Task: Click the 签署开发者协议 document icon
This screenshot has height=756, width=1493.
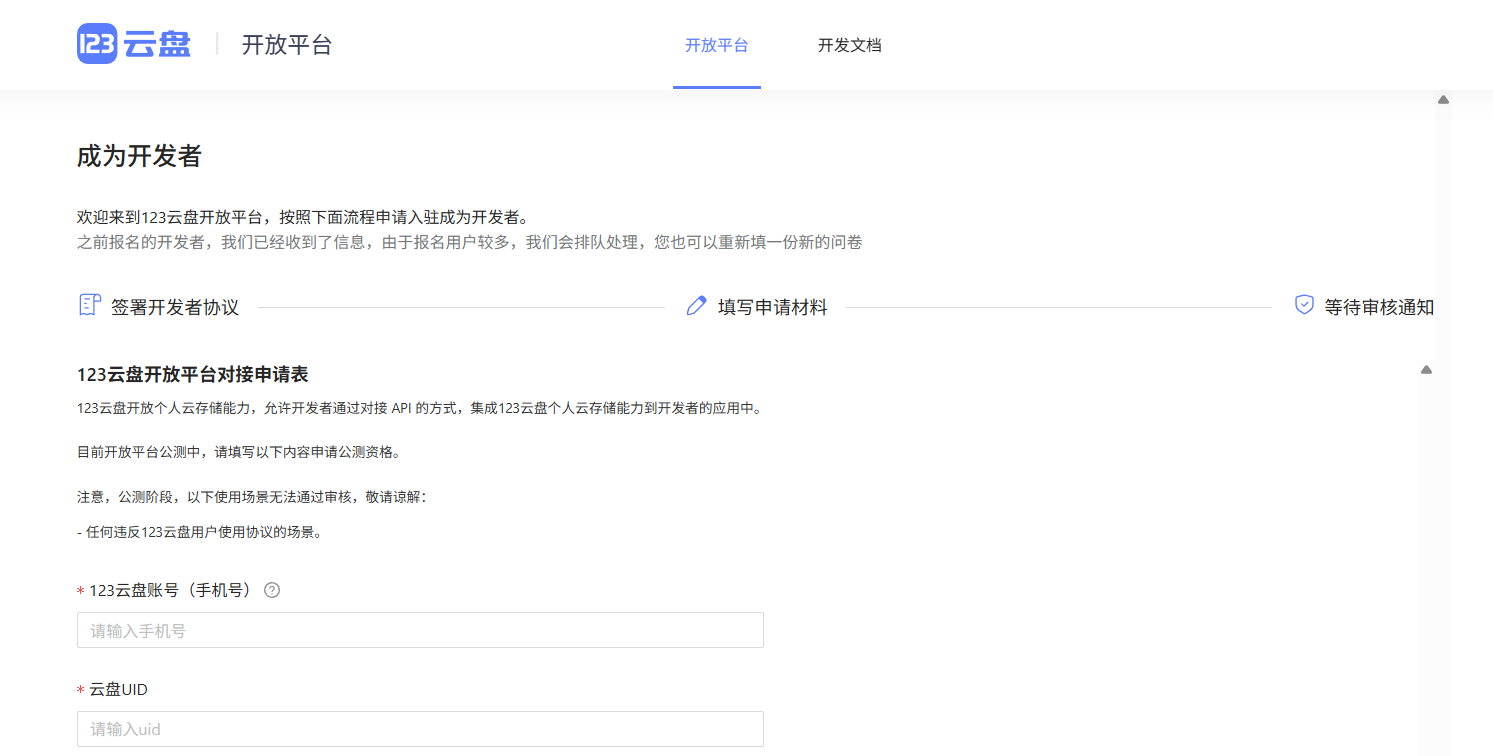Action: tap(90, 306)
